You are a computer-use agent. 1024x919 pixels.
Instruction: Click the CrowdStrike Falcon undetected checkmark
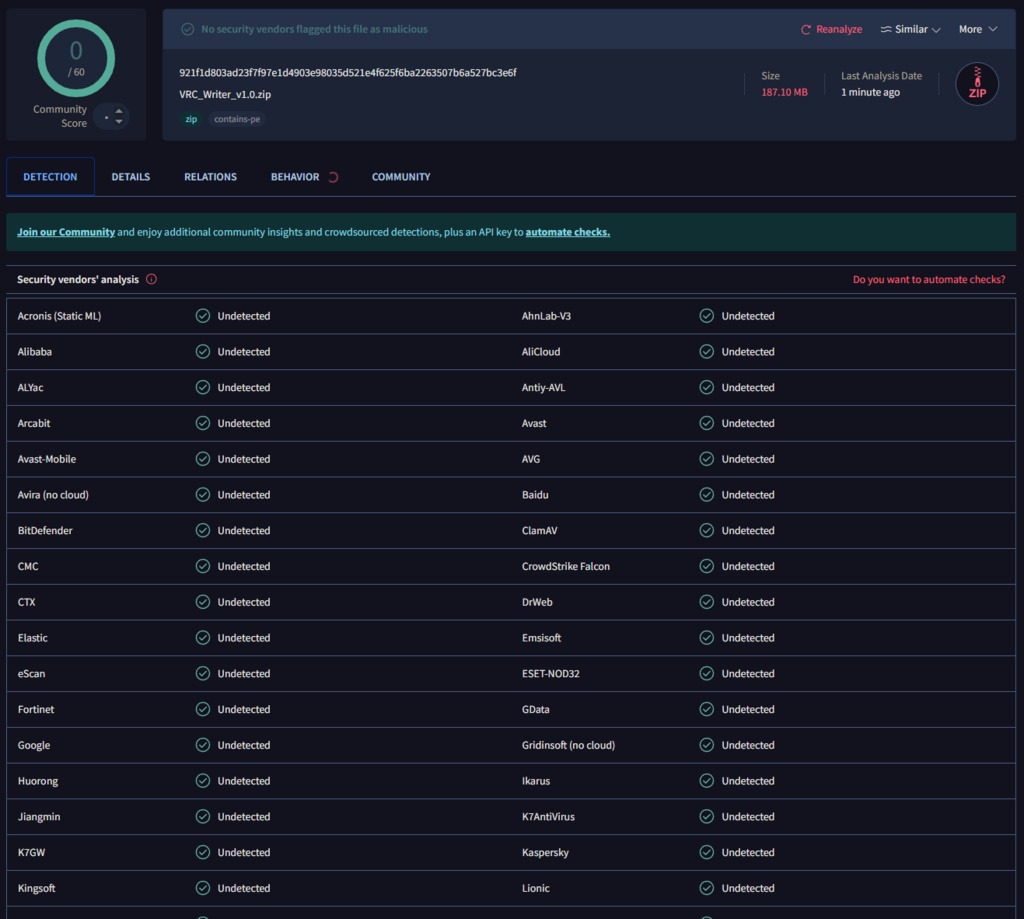[x=707, y=566]
